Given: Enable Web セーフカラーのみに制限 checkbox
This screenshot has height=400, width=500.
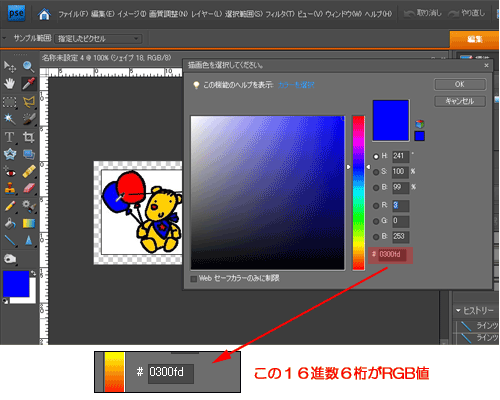Looking at the screenshot, I should coord(194,279).
